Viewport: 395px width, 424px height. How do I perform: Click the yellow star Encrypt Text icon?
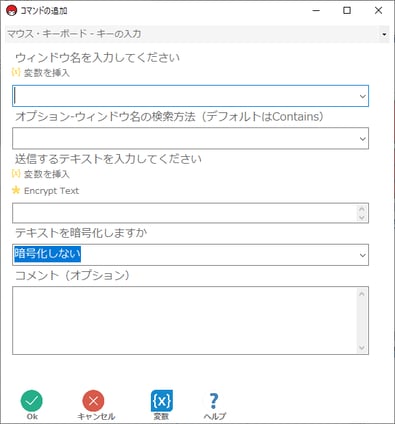(x=16, y=190)
